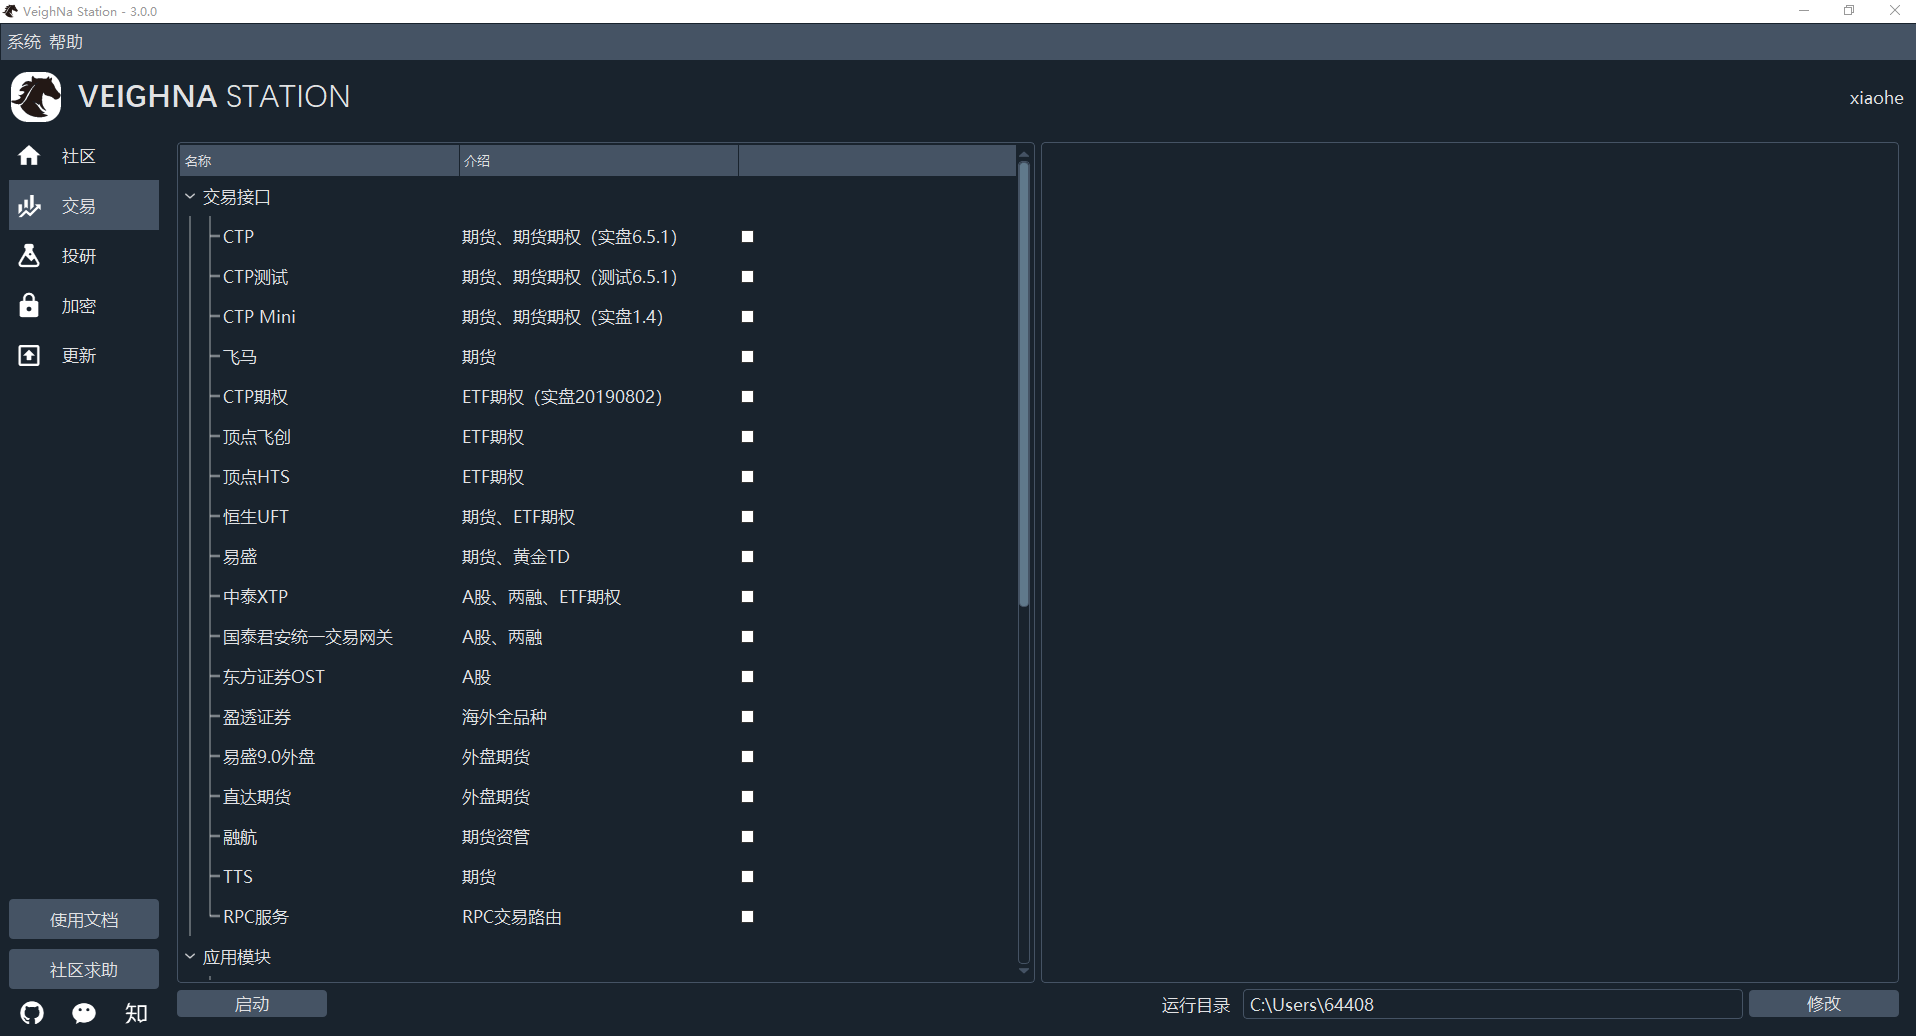Enable the CTP gateway checkbox
Viewport: 1916px width, 1036px height.
[747, 236]
